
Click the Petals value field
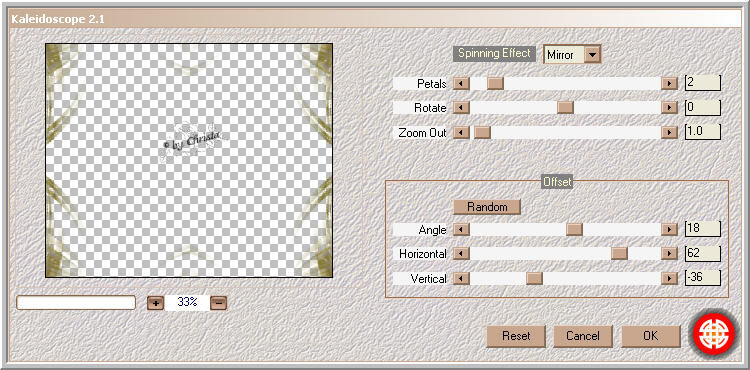pyautogui.click(x=703, y=83)
